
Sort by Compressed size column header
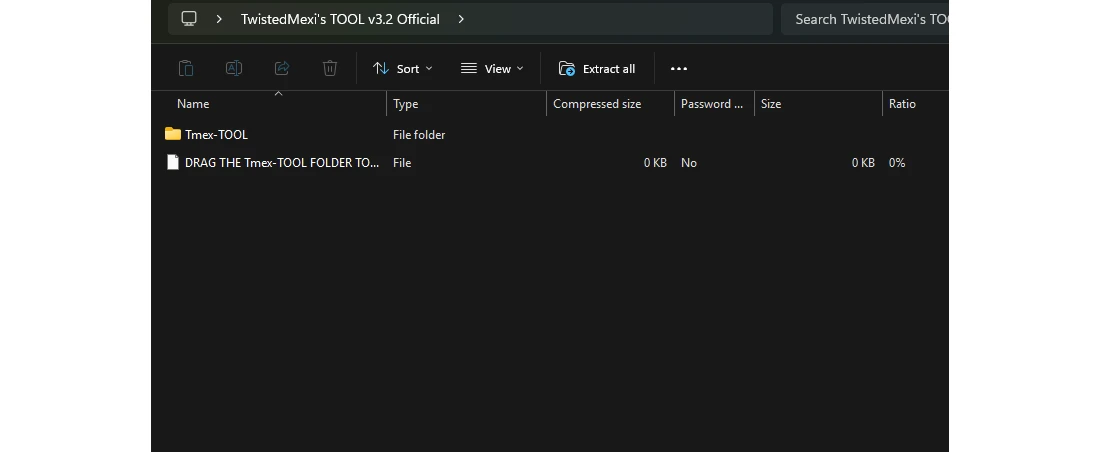point(597,104)
